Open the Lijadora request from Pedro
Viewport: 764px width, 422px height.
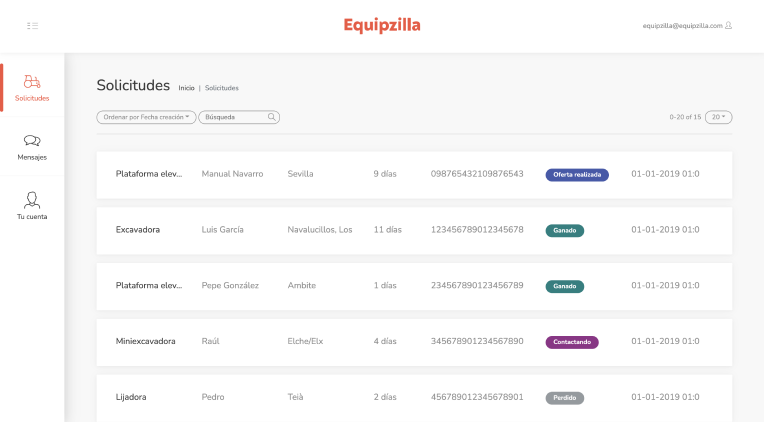(131, 398)
